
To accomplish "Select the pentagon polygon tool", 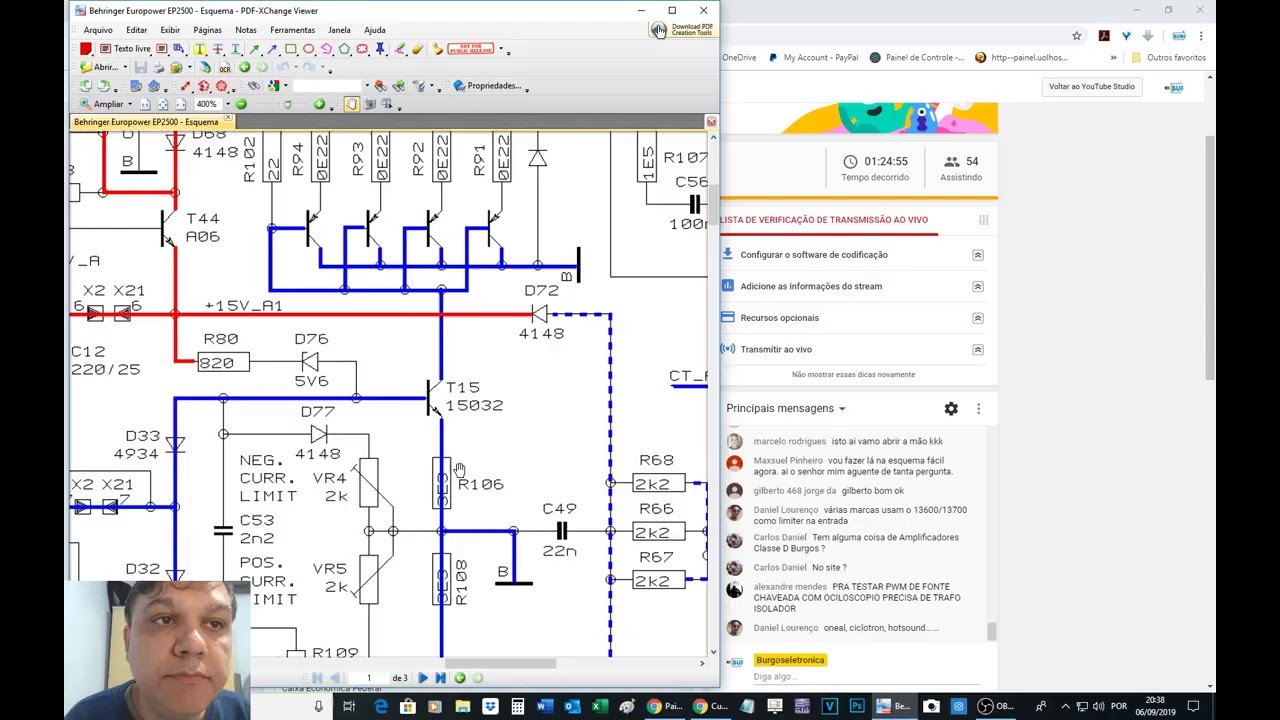I will click(x=344, y=49).
